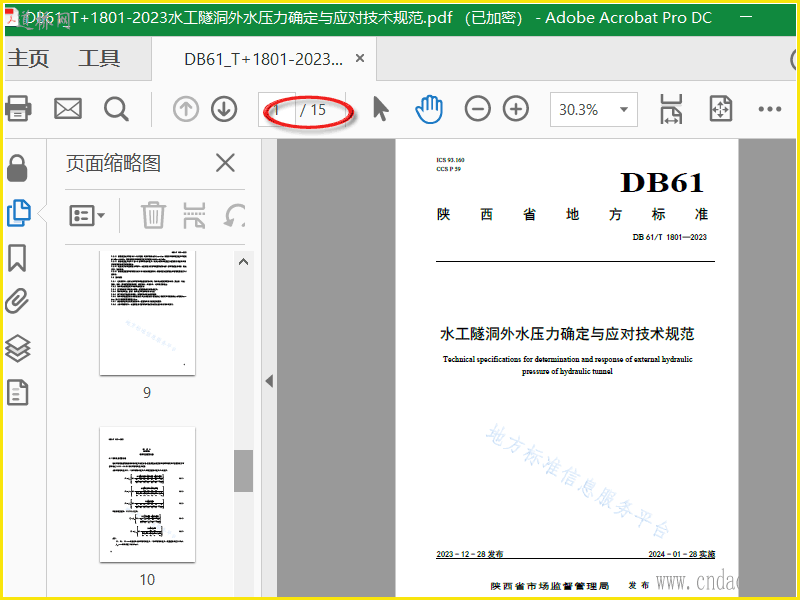Click the thumbnail scrollbar up arrow
The width and height of the screenshot is (800, 600).
click(x=243, y=262)
